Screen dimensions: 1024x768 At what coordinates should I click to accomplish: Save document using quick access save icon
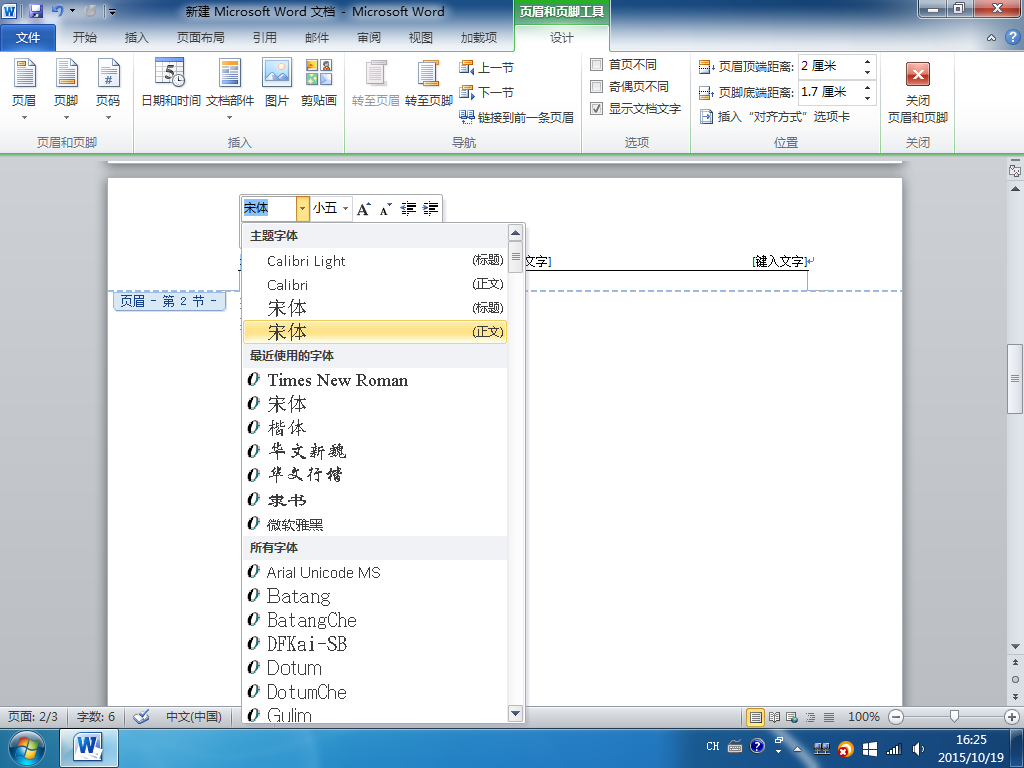coord(36,11)
